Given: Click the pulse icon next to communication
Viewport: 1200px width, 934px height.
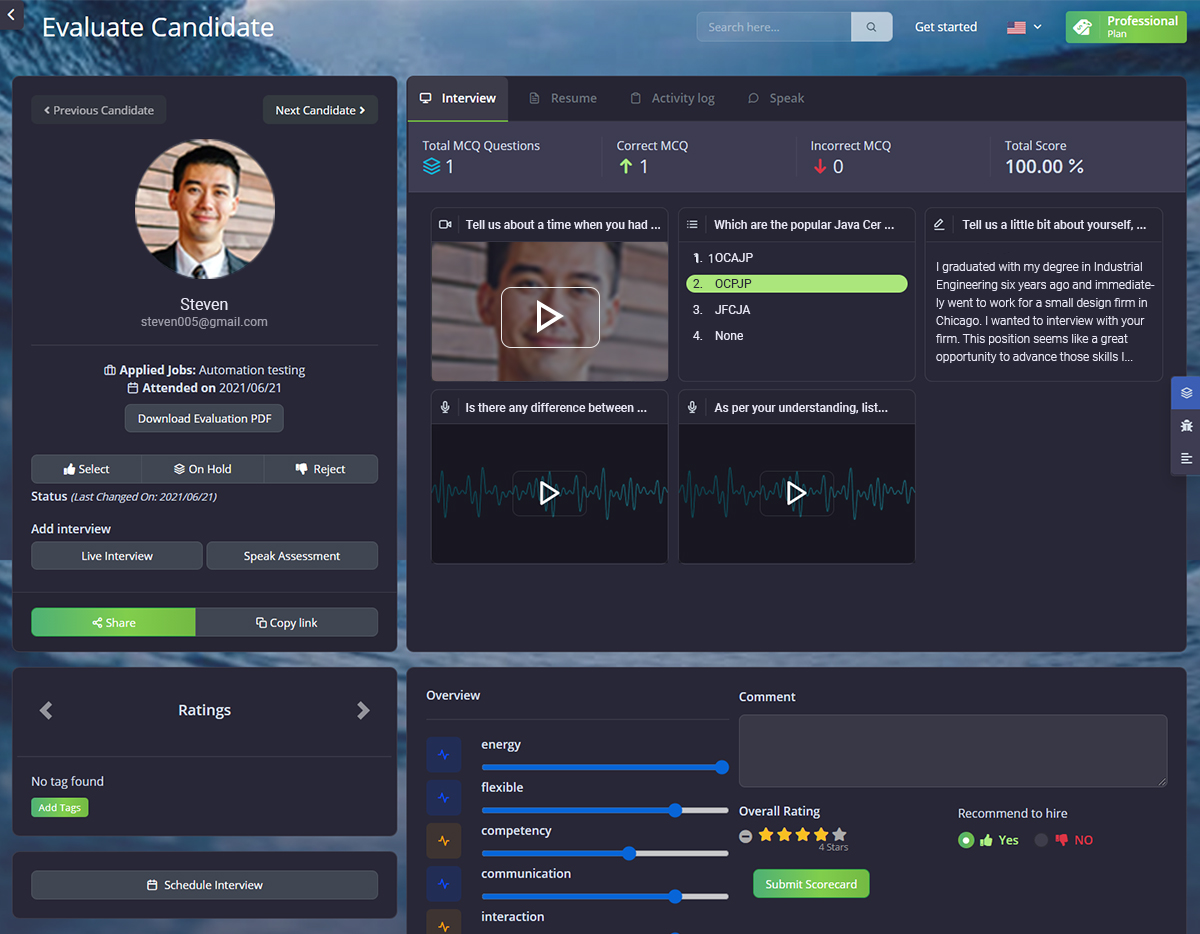Looking at the screenshot, I should coord(444,884).
